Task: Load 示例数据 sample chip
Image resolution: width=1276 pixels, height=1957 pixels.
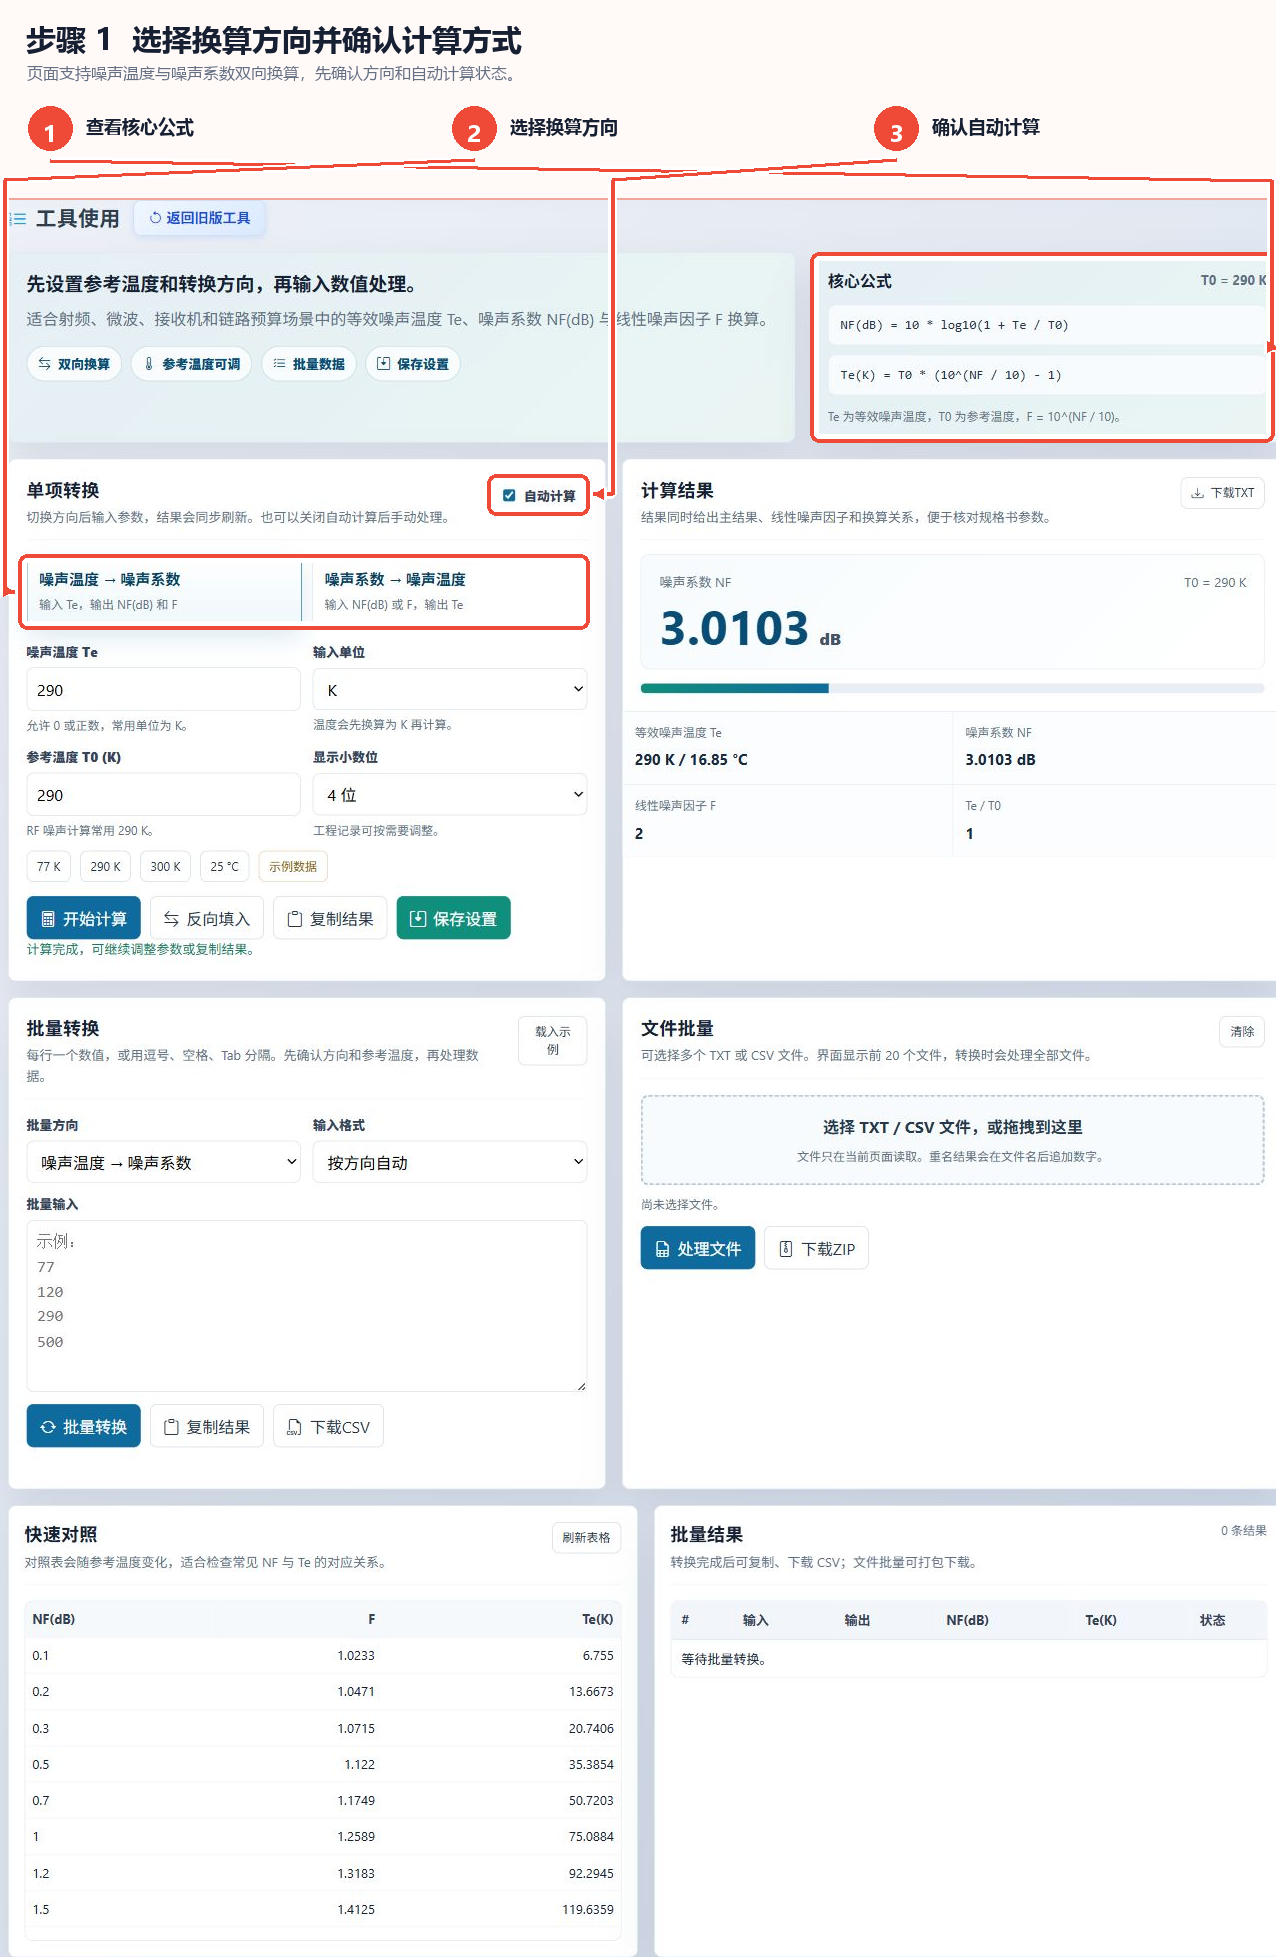Action: click(293, 866)
